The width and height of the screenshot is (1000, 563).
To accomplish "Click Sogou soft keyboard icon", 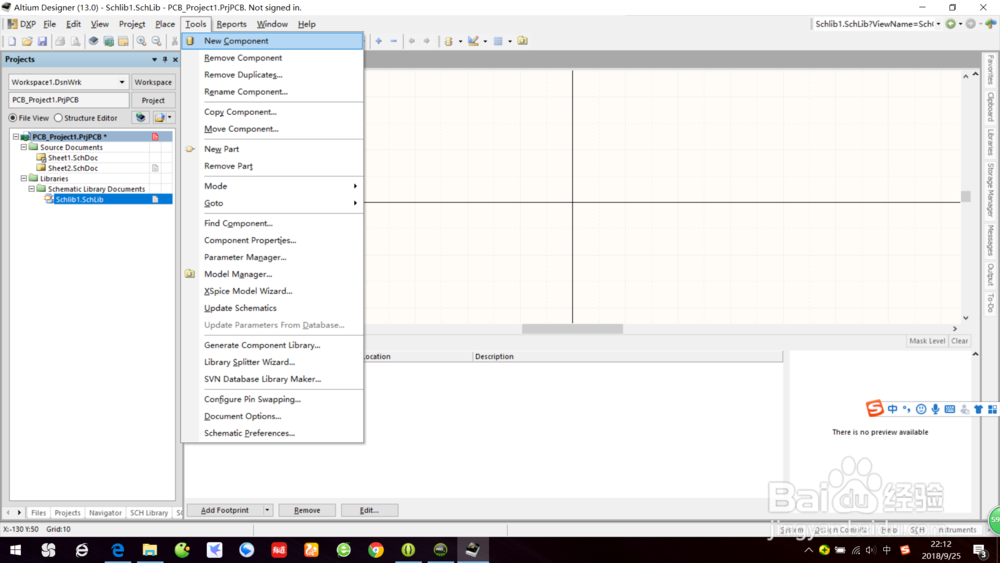I will pos(950,409).
